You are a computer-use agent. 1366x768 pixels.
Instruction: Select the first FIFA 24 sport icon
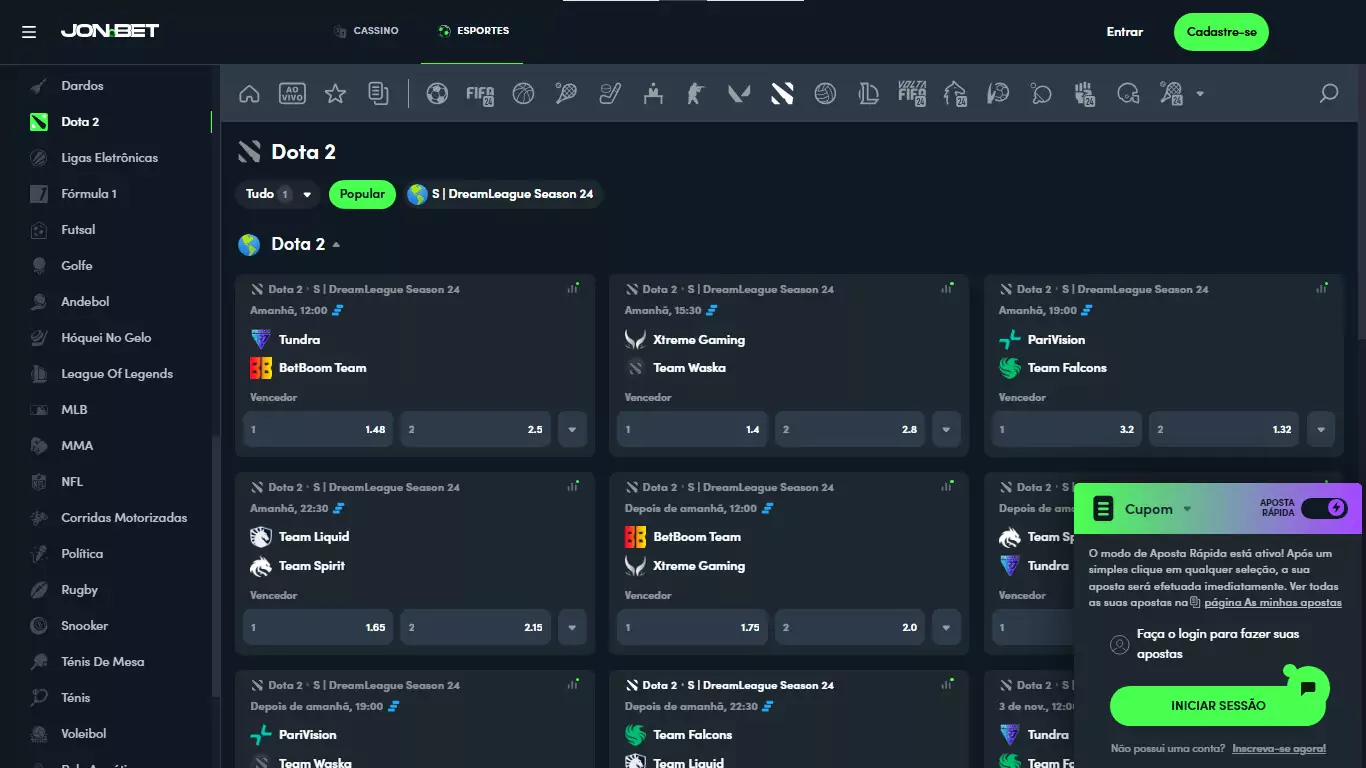pyautogui.click(x=480, y=94)
